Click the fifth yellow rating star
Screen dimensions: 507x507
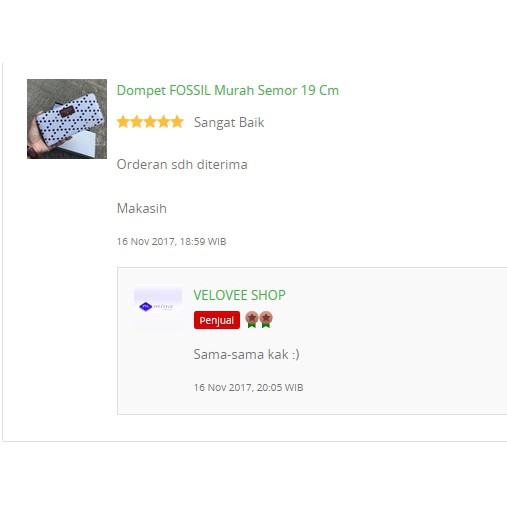tap(177, 122)
